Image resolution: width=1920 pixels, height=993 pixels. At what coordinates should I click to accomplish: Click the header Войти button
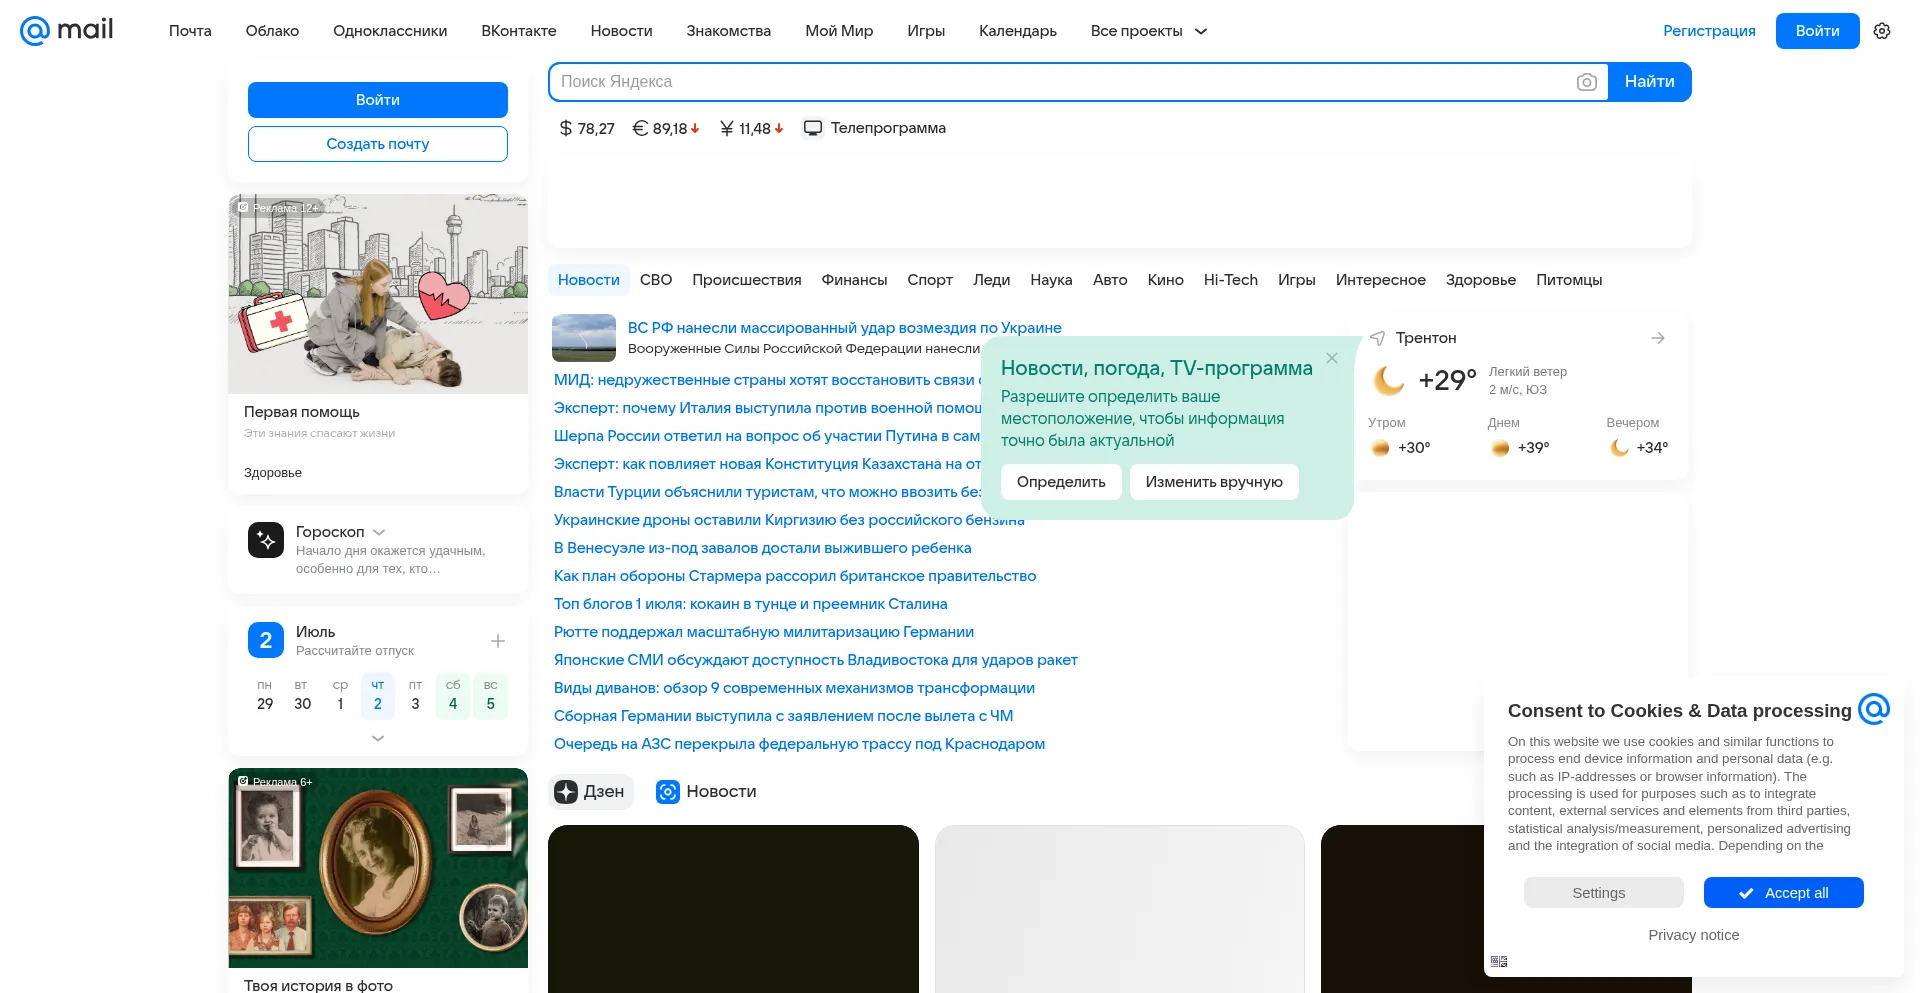coord(1817,31)
